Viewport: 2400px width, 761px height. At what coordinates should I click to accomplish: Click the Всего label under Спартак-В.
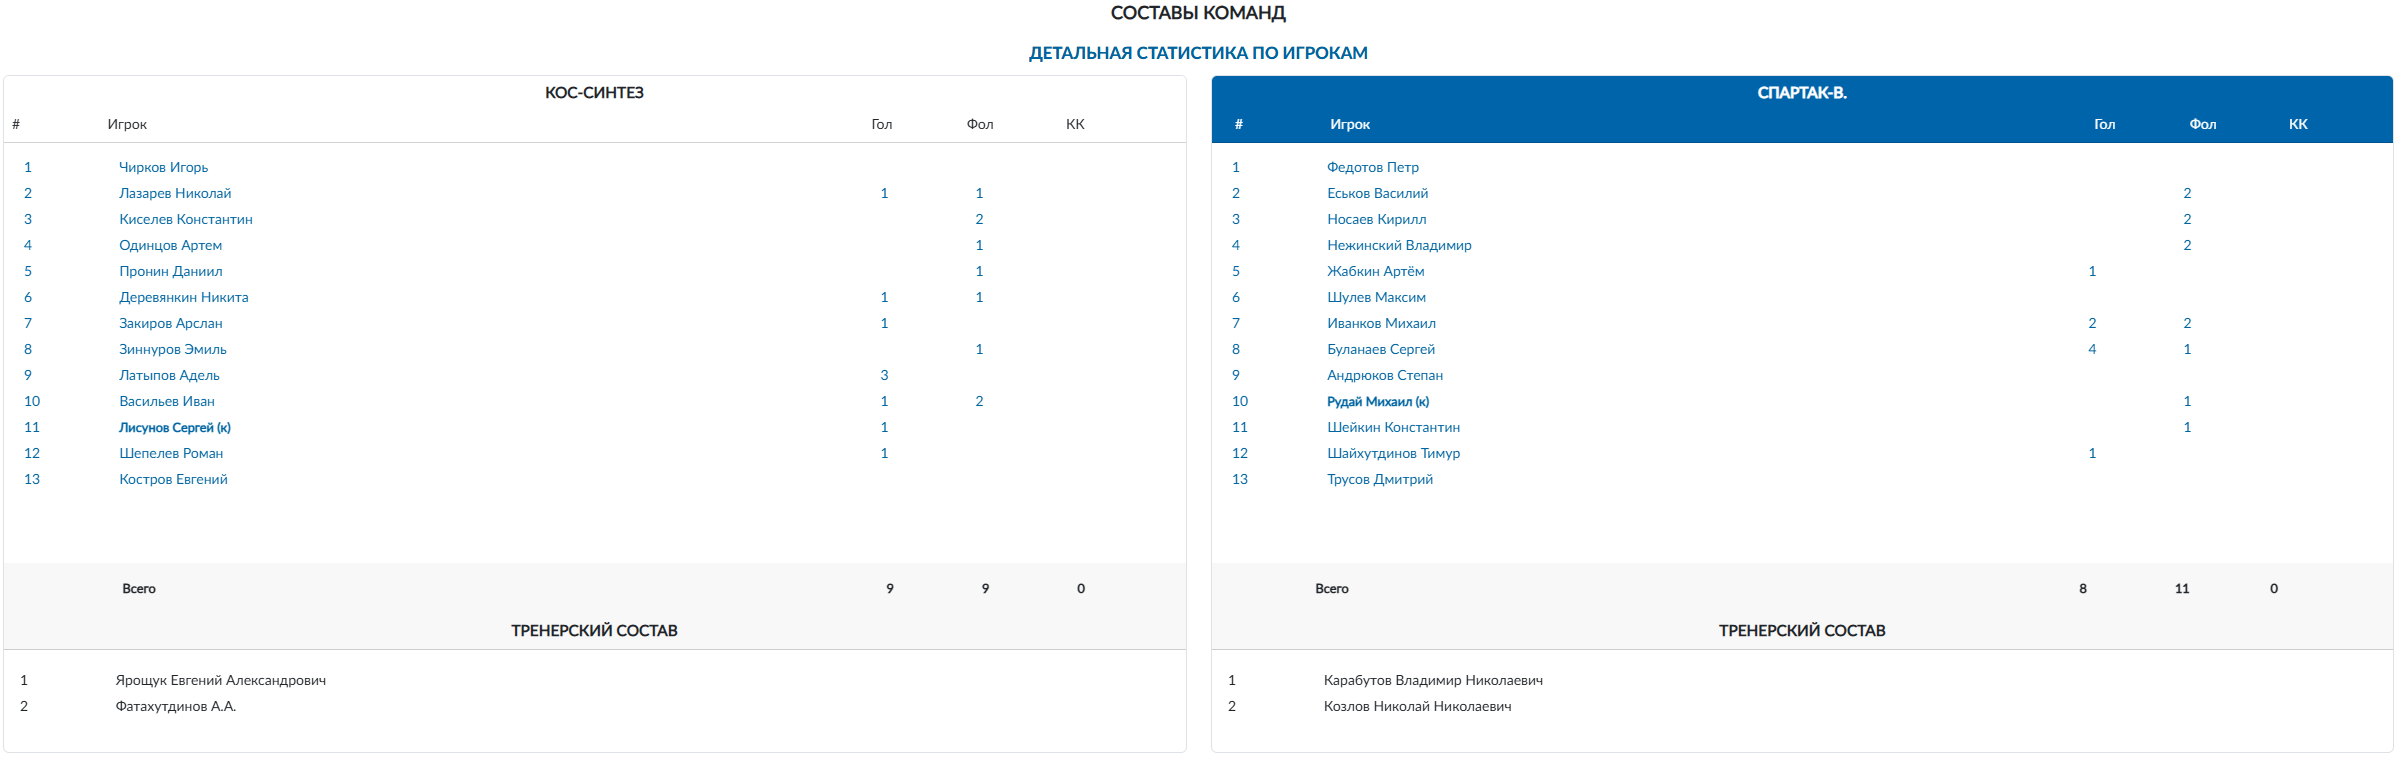tap(1332, 589)
